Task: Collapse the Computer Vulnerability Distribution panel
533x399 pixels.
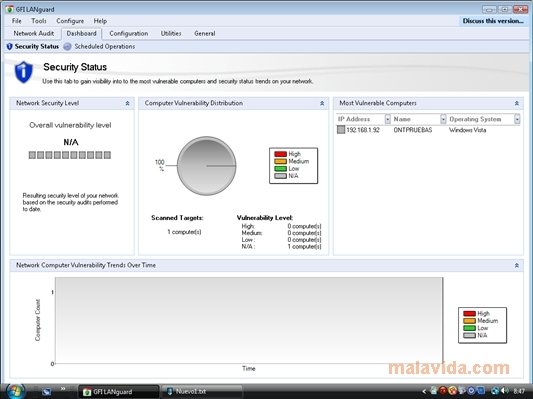Action: [322, 103]
